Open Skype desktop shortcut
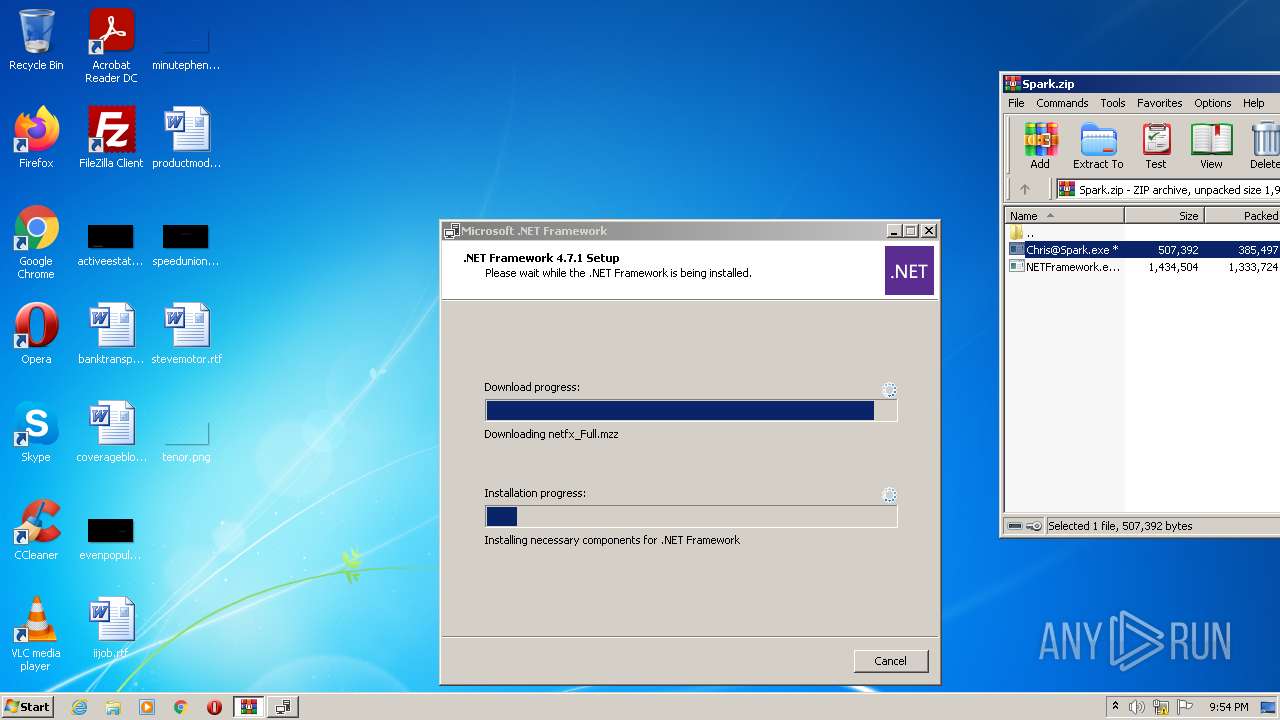 [x=36, y=431]
